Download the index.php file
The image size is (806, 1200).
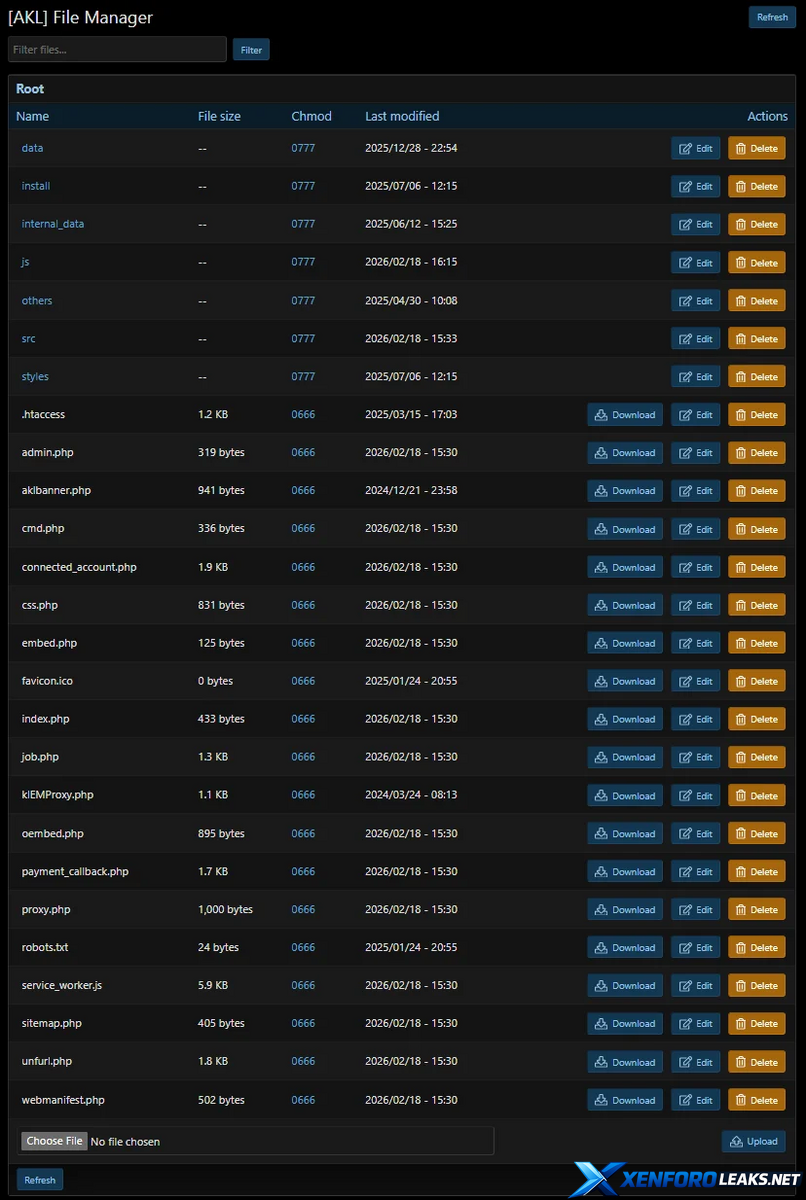624,719
